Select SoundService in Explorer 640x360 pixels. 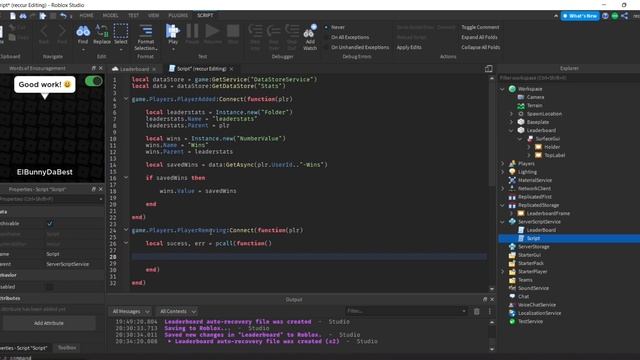(x=533, y=288)
